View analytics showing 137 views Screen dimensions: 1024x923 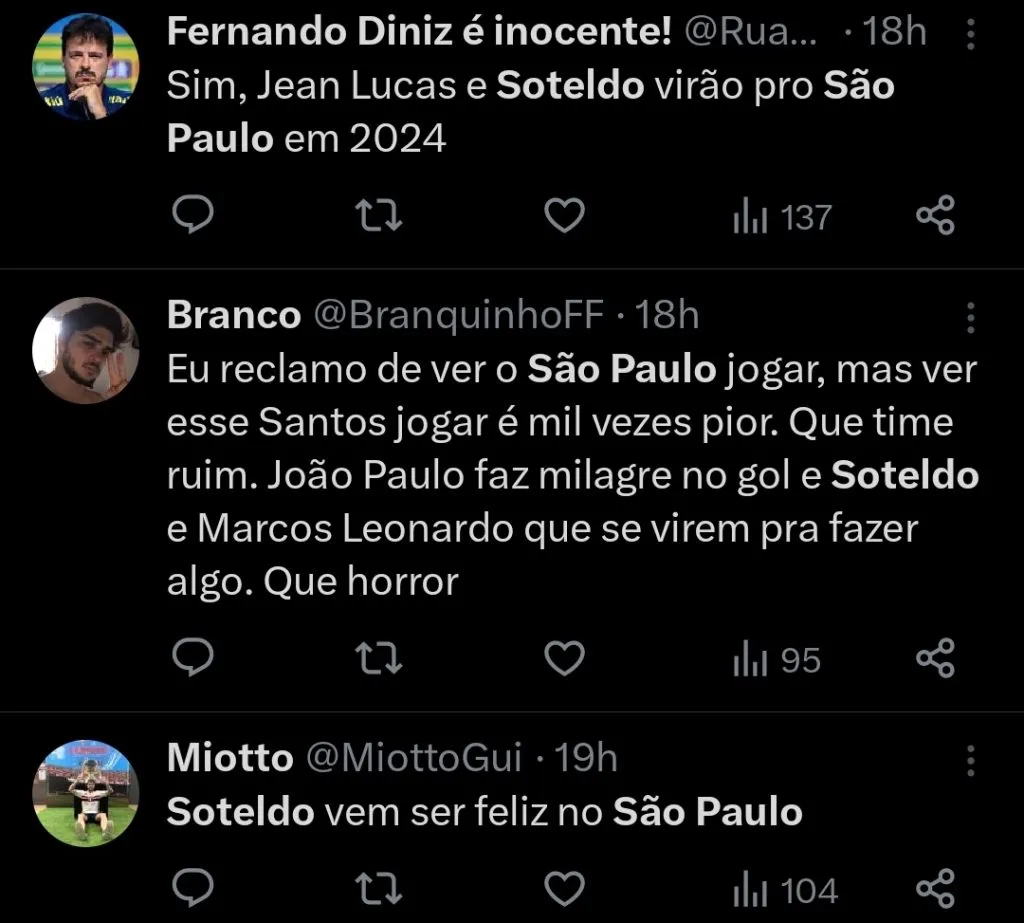(x=781, y=217)
